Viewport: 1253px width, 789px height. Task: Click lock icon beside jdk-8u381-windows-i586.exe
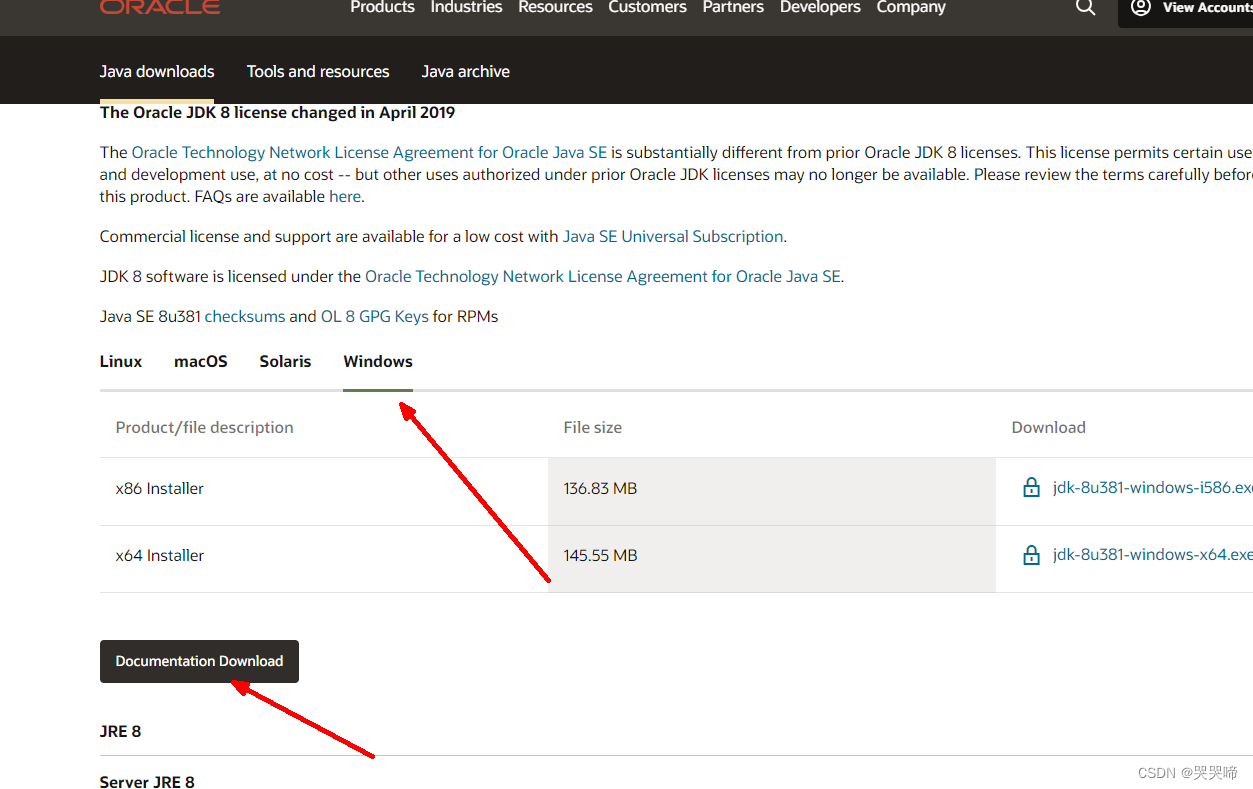(1031, 488)
